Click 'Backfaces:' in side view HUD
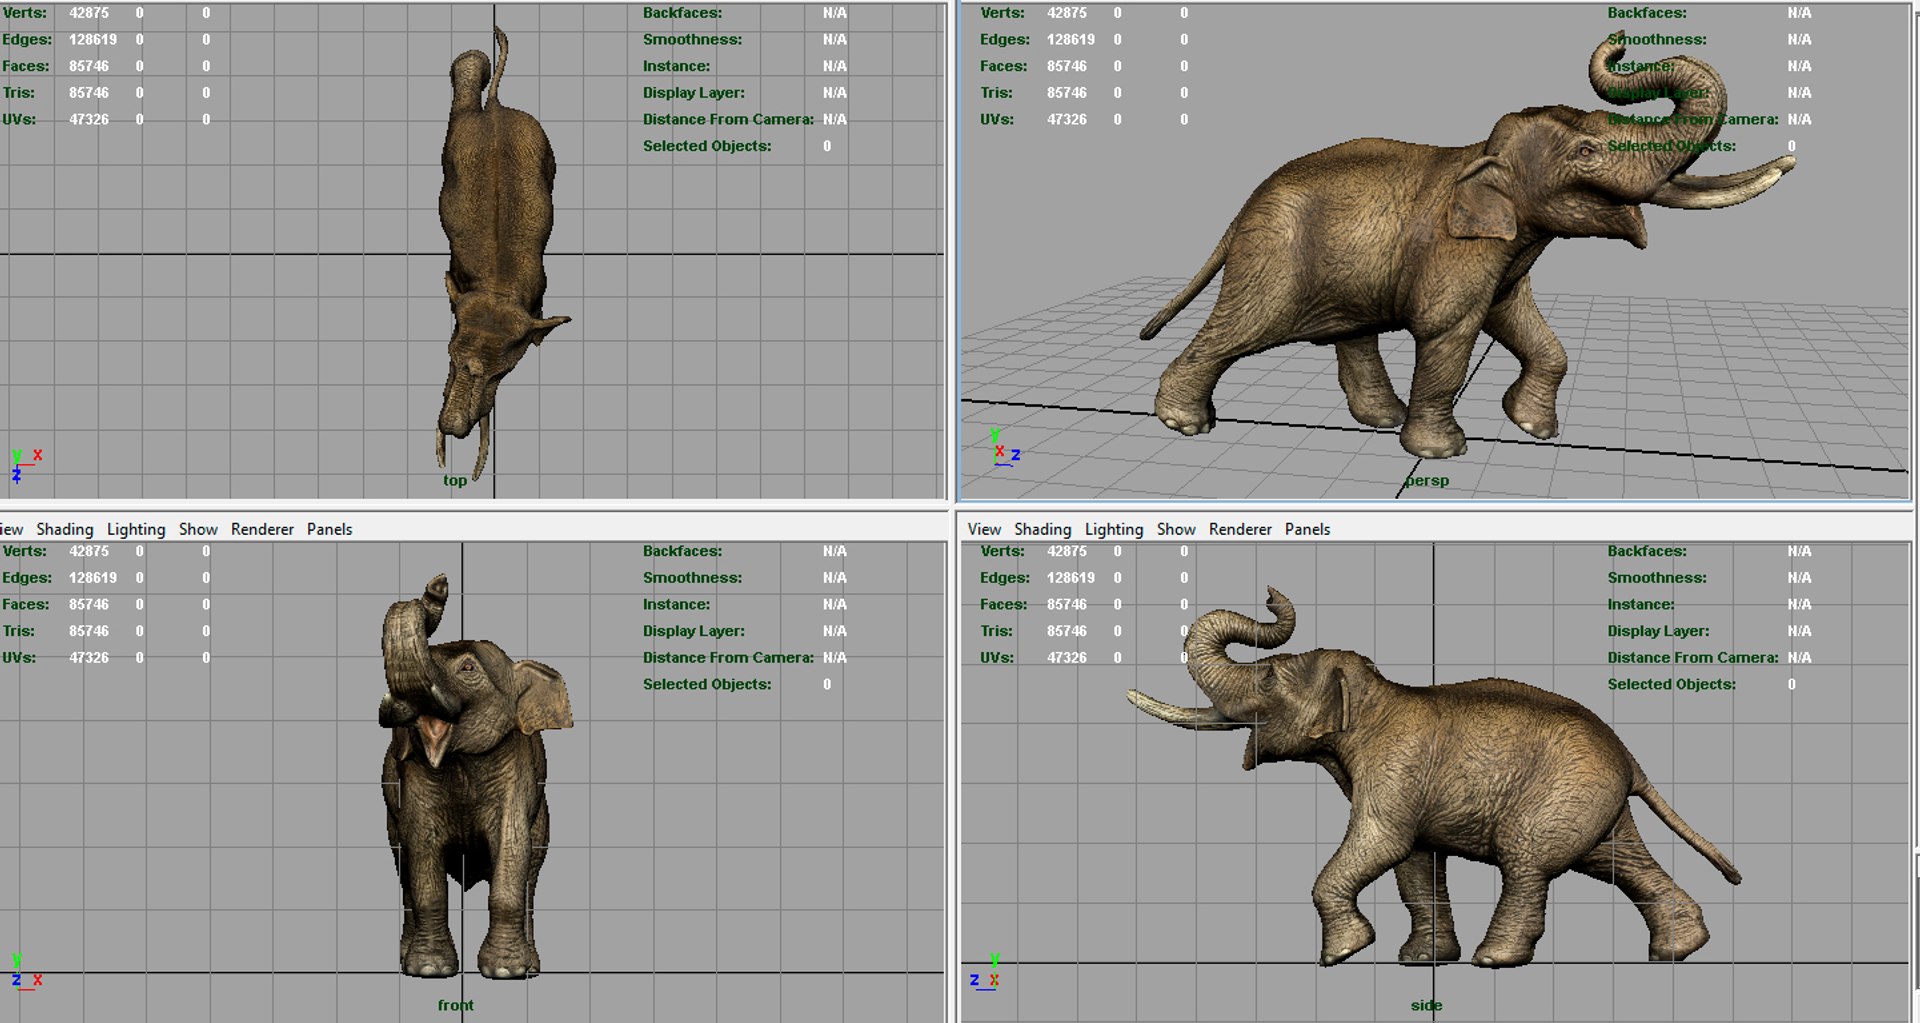This screenshot has height=1023, width=1920. pyautogui.click(x=1647, y=551)
